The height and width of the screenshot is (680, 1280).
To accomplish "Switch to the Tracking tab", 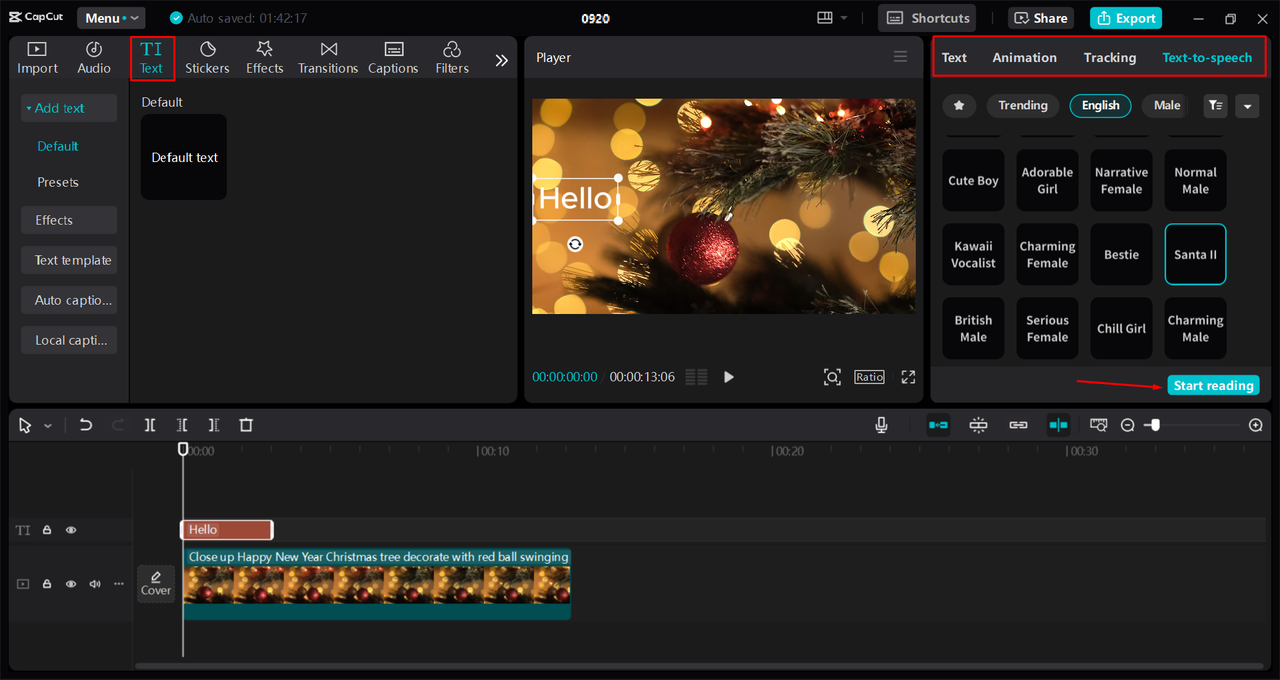I will [x=1109, y=58].
